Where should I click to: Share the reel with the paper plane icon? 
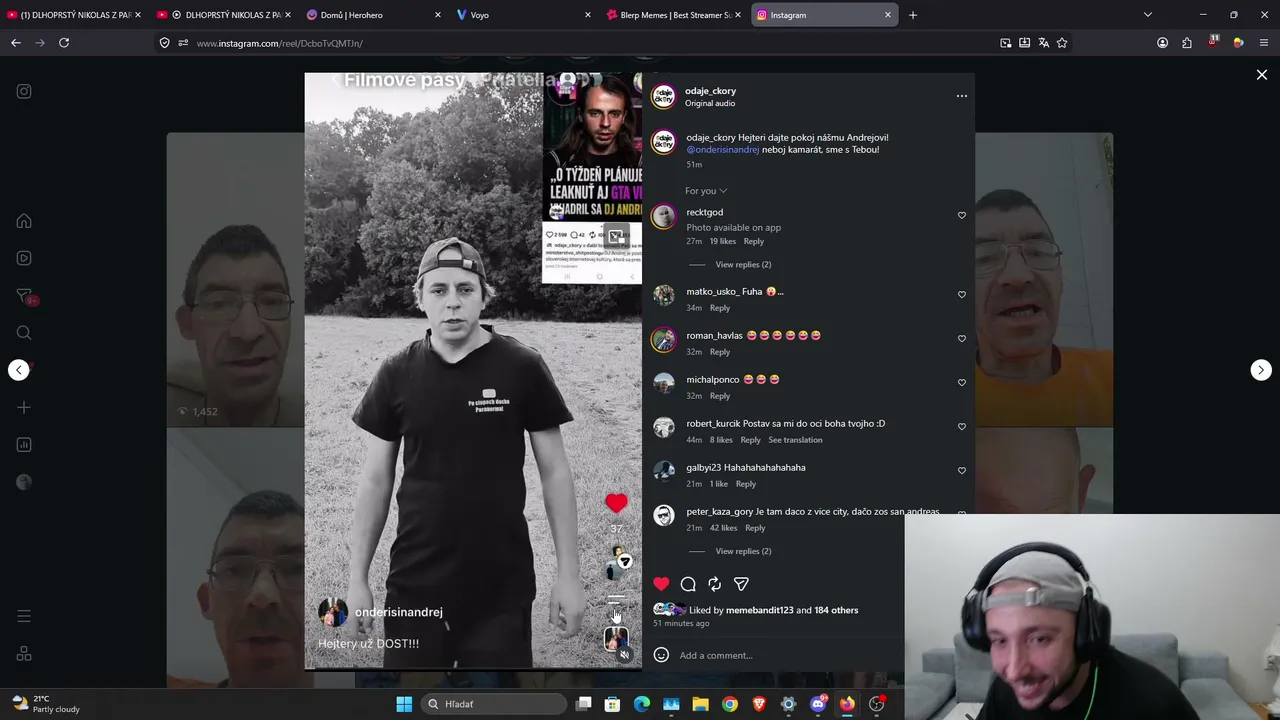click(x=741, y=584)
